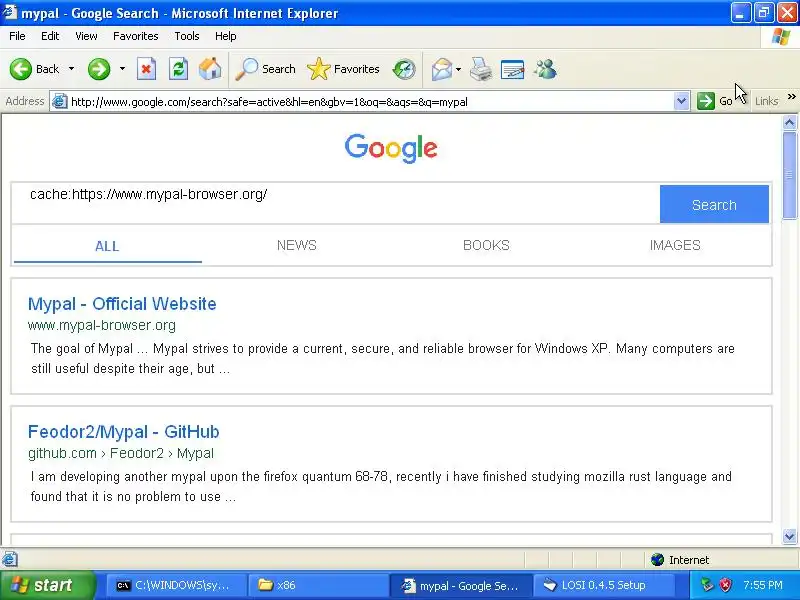Switch to x86 folder taskbar item
This screenshot has width=800, height=600.
pyautogui.click(x=318, y=585)
